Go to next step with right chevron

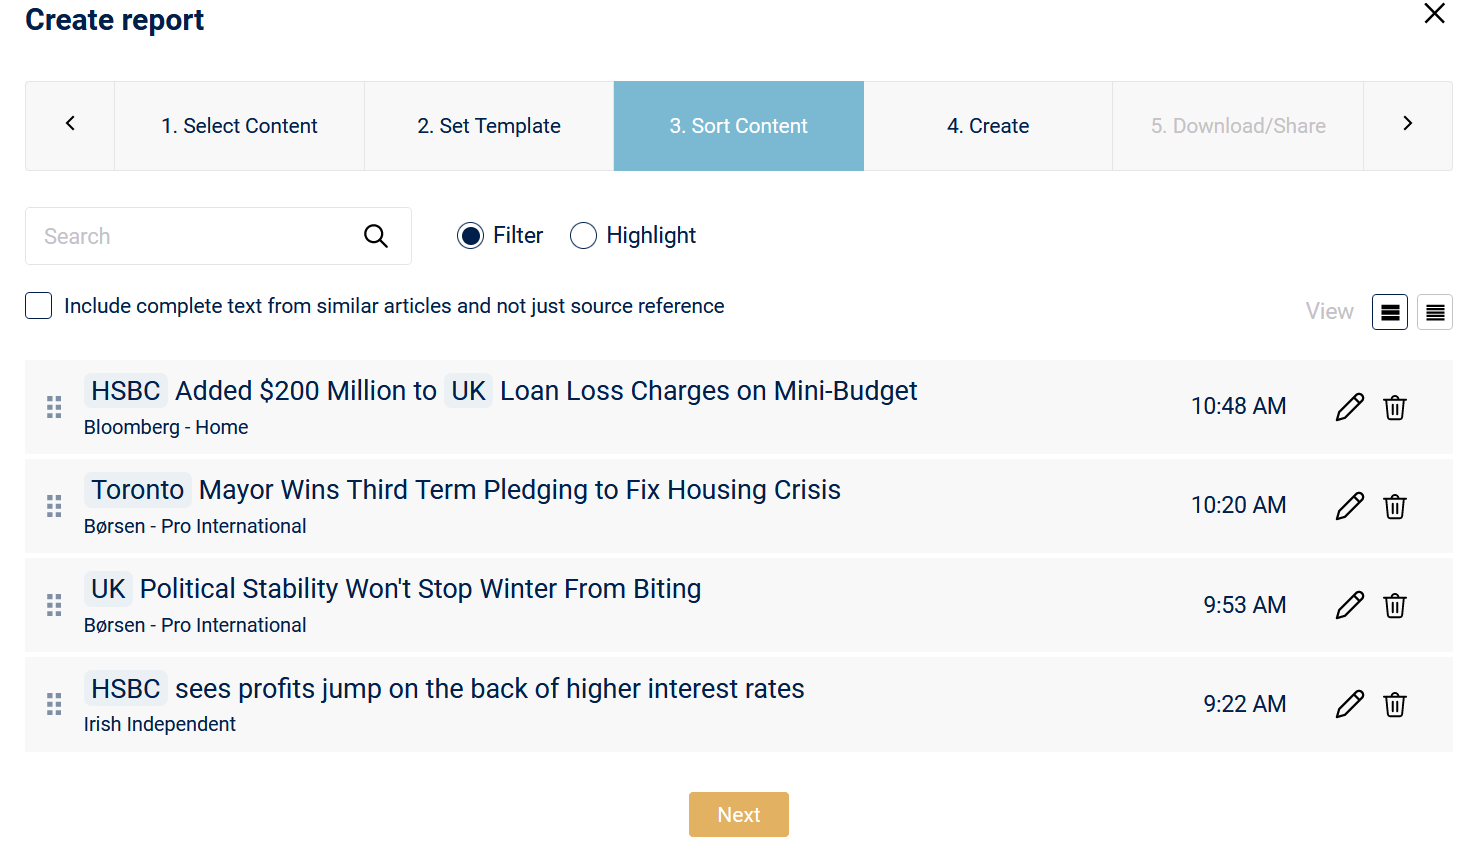pos(1408,124)
